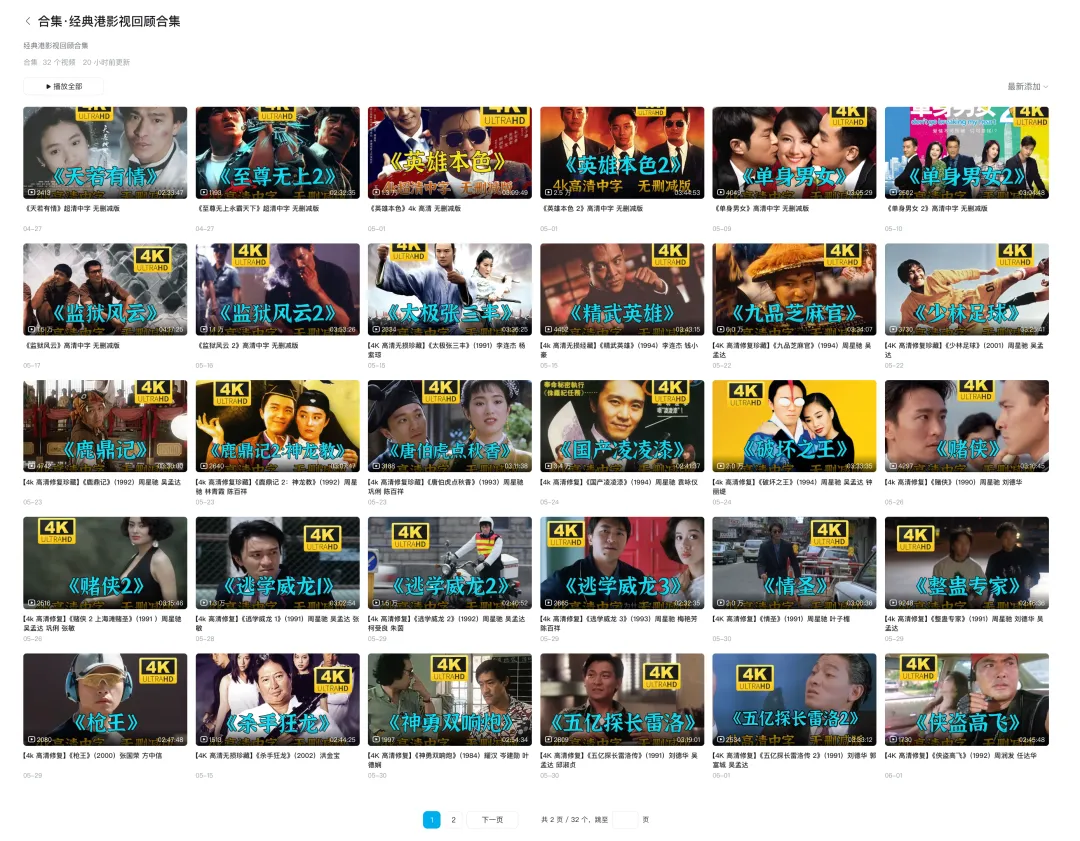
Task: Open the 《英雄本色》 video thumbnail
Action: coord(450,153)
